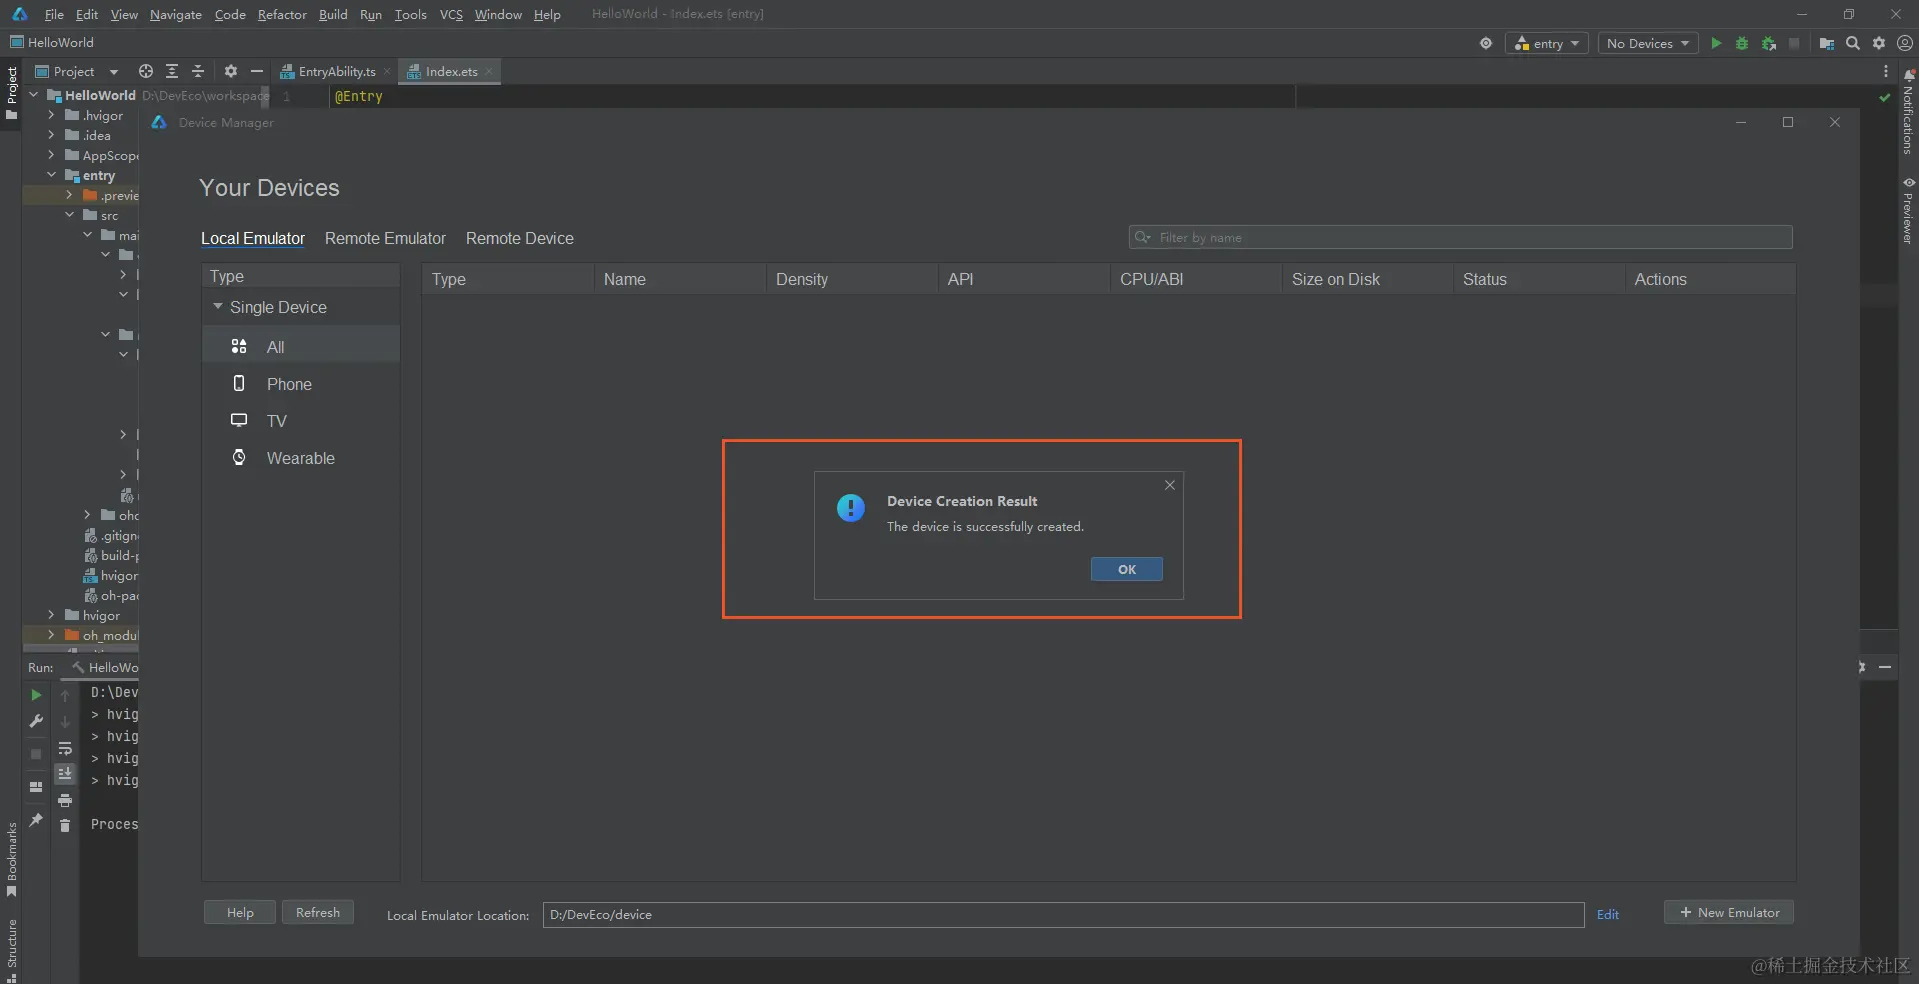Viewport: 1919px width, 984px height.
Task: Open Search Everywhere magnifier icon
Action: (1853, 43)
